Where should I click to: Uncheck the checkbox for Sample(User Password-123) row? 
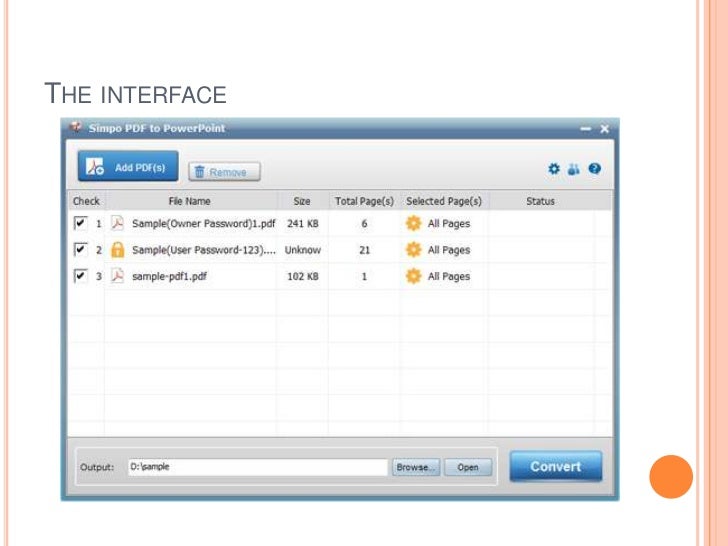[80, 249]
